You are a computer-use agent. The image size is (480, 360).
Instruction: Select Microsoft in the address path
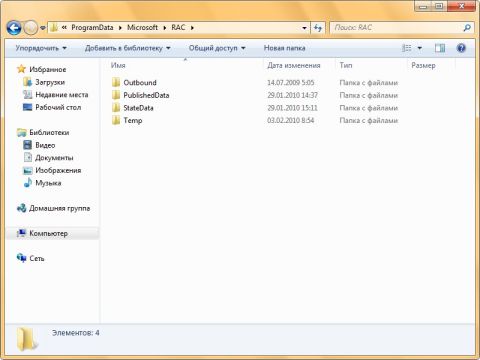pos(142,28)
